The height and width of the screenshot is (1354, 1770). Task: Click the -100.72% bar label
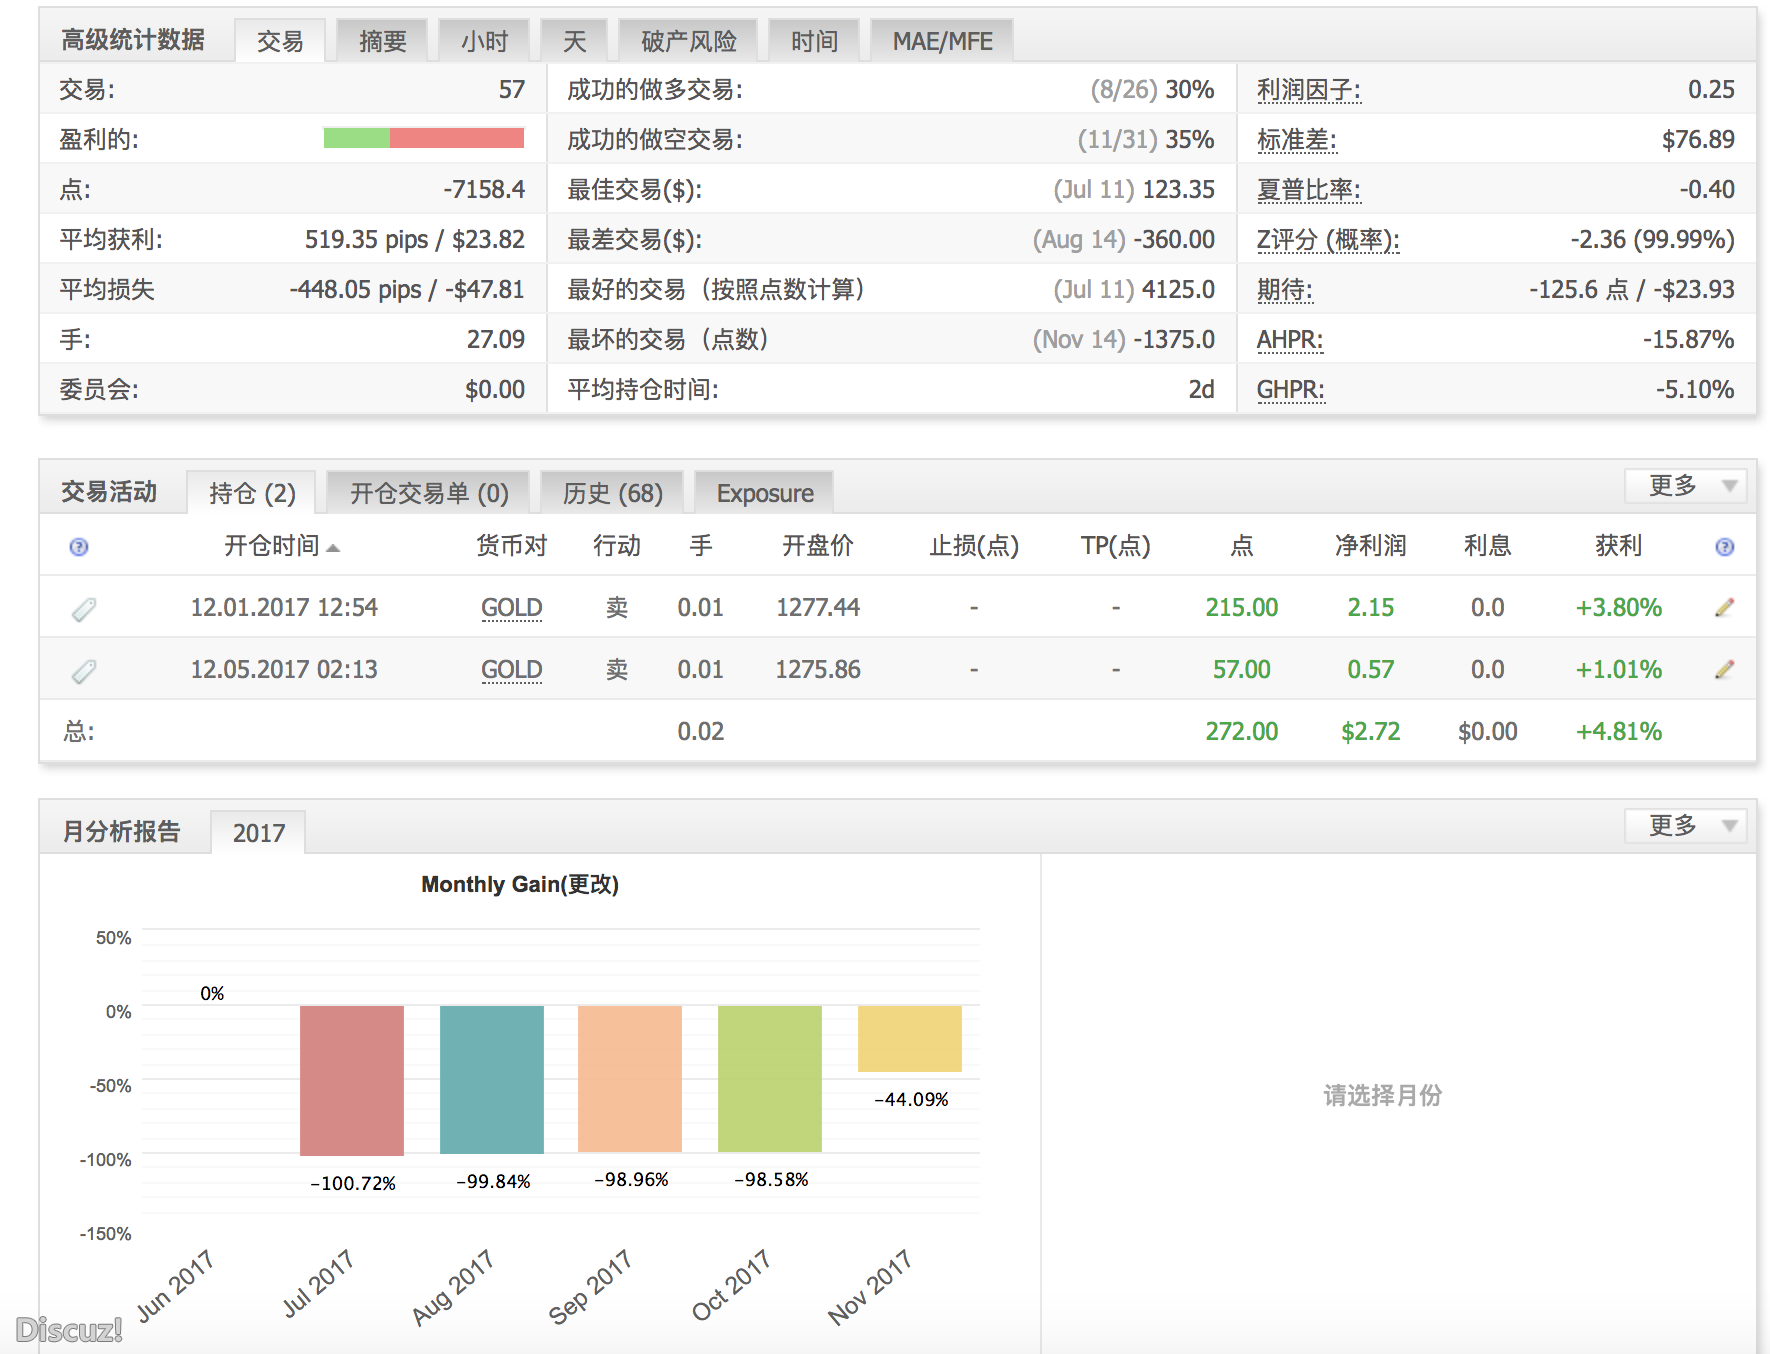click(353, 1184)
